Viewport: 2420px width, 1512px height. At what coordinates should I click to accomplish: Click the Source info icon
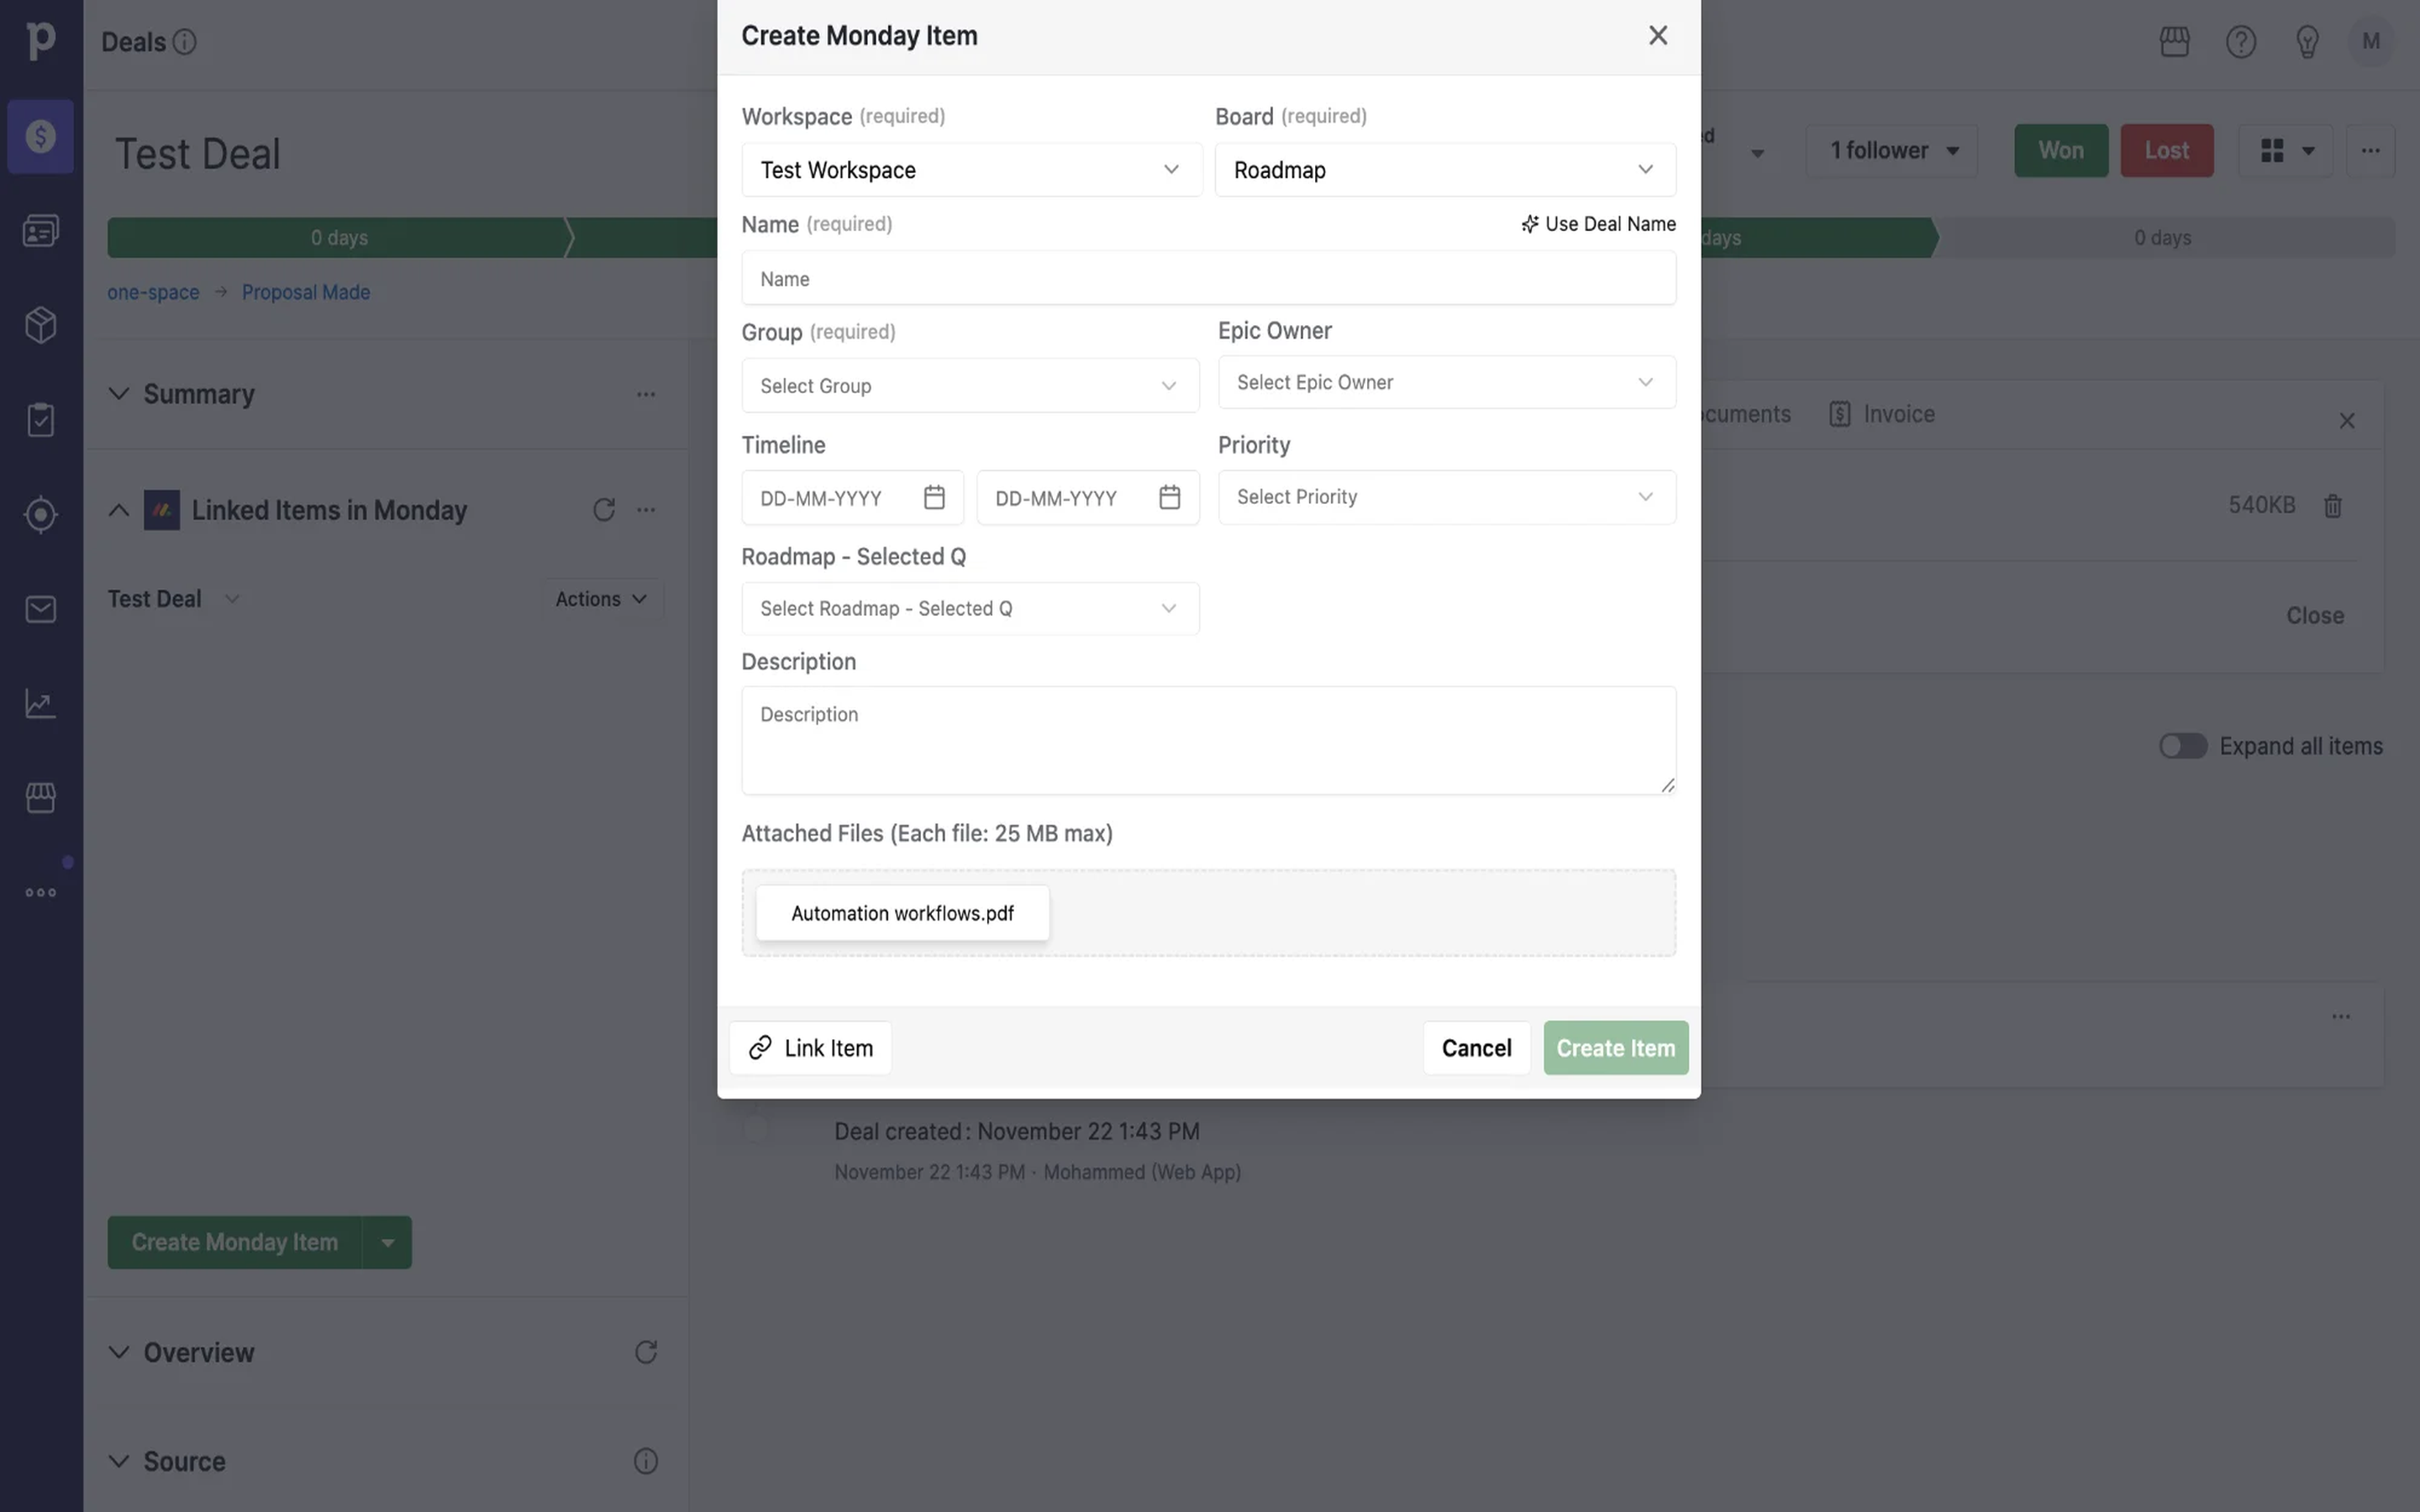[x=646, y=1461]
